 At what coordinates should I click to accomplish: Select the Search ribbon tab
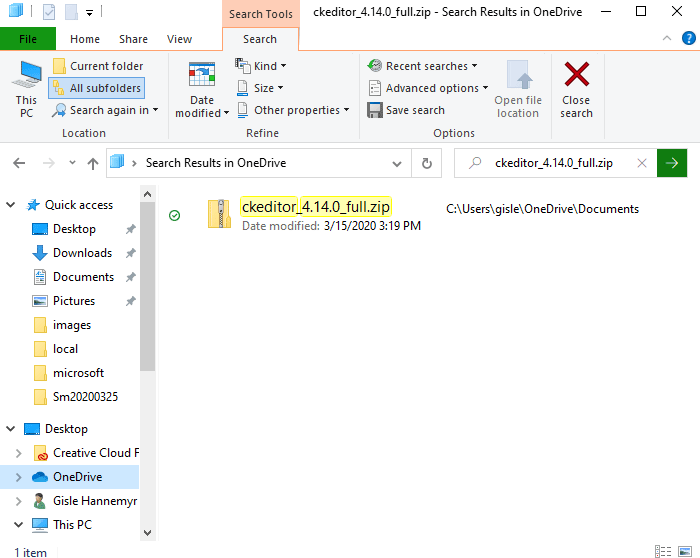260,39
